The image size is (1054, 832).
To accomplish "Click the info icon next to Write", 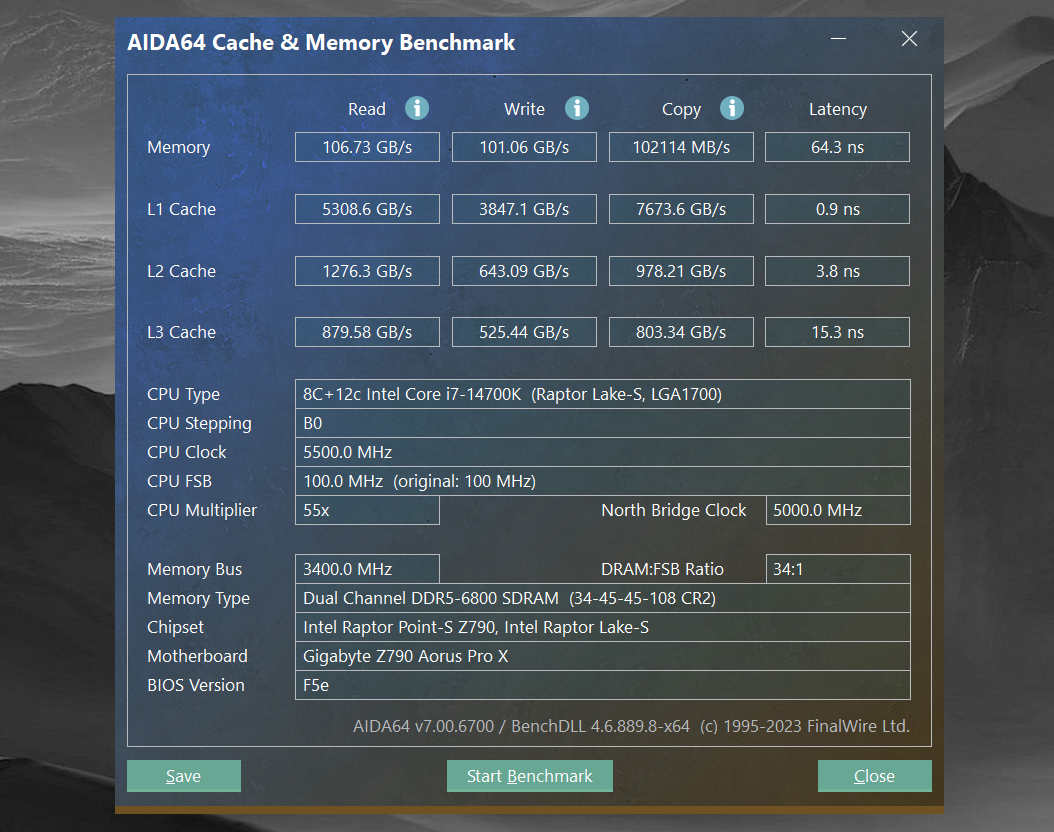I will (x=577, y=108).
